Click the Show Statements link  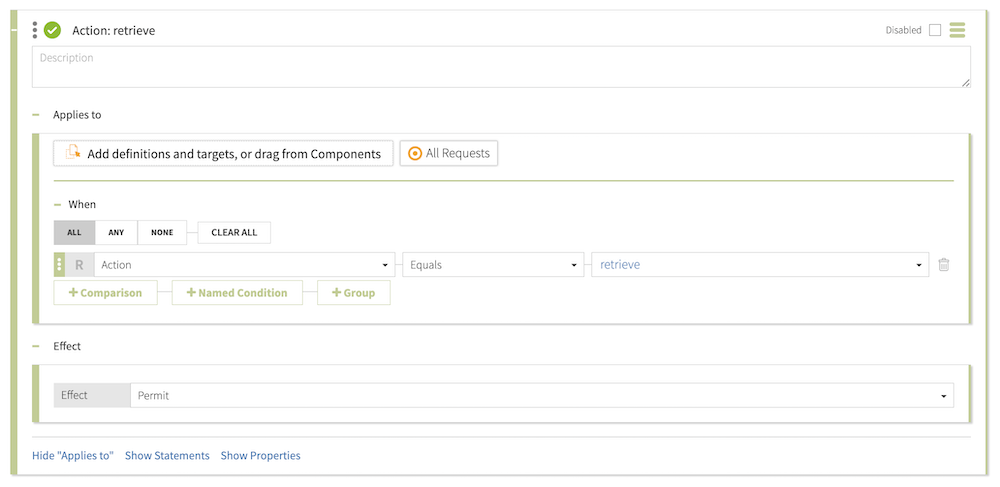167,456
